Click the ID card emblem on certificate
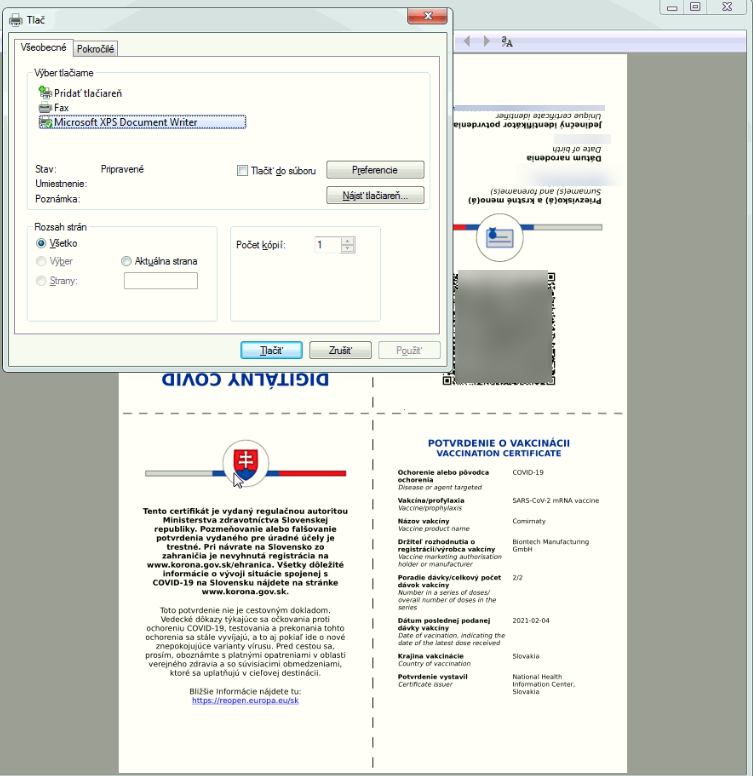753x776 pixels. point(500,238)
